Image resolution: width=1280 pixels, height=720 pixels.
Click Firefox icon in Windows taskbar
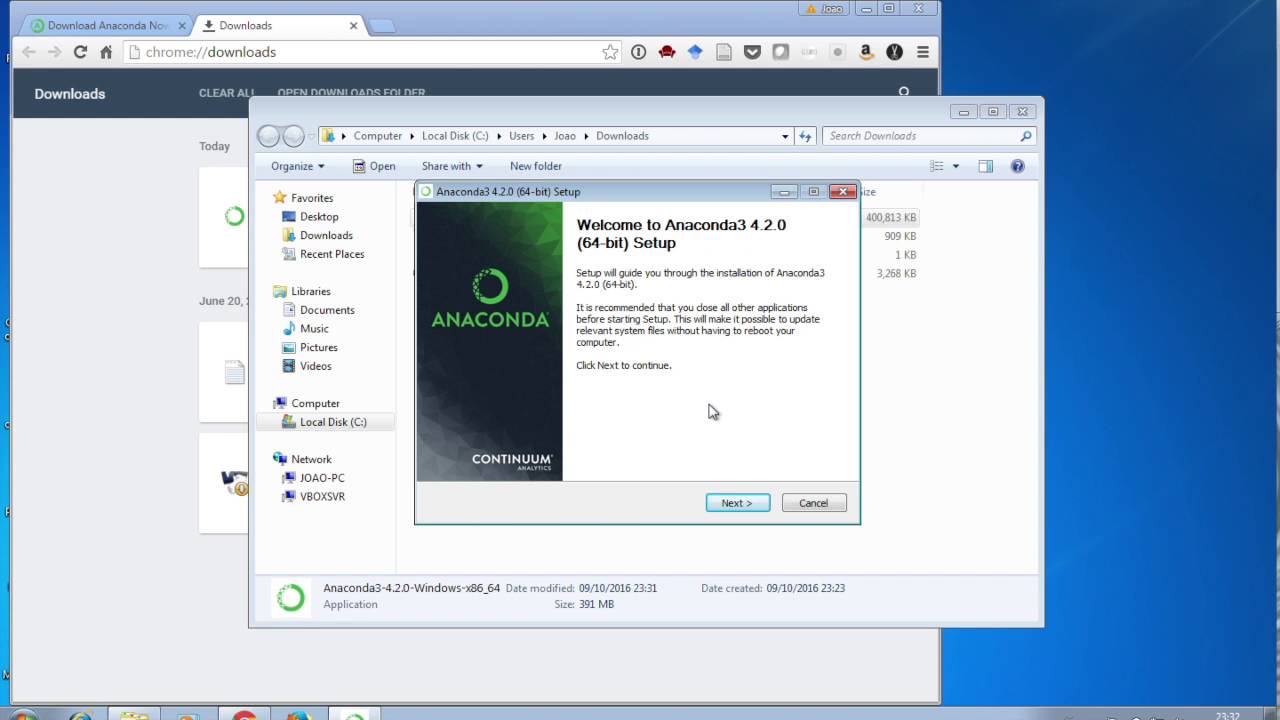pyautogui.click(x=298, y=715)
